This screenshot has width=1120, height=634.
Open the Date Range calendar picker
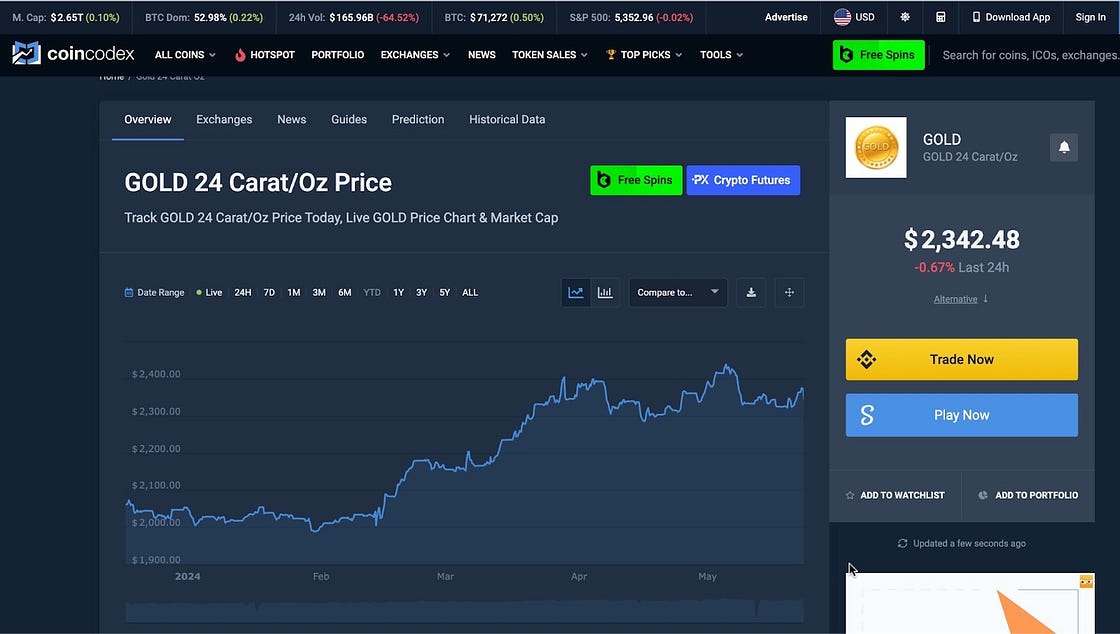(154, 293)
